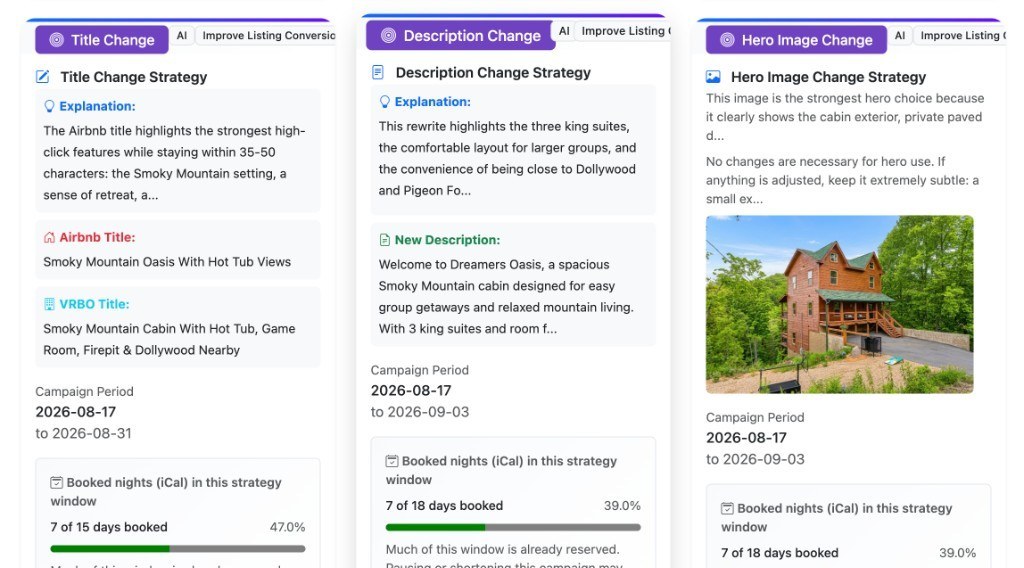1024x568 pixels.
Task: Open the cabin hero image thumbnail
Action: tap(840, 304)
